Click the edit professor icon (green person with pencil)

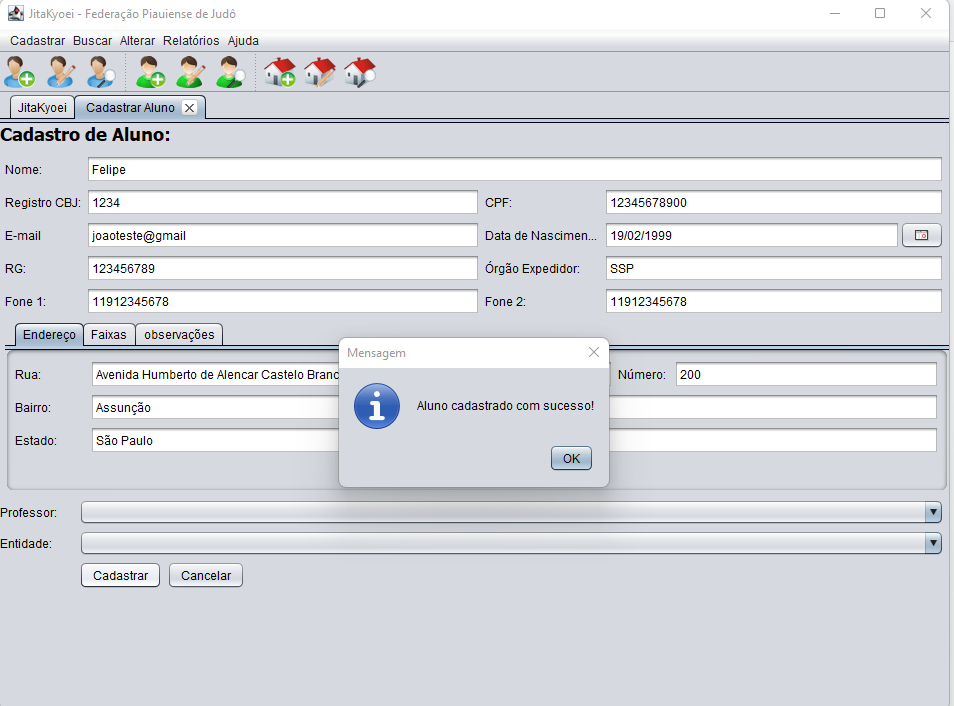point(190,72)
